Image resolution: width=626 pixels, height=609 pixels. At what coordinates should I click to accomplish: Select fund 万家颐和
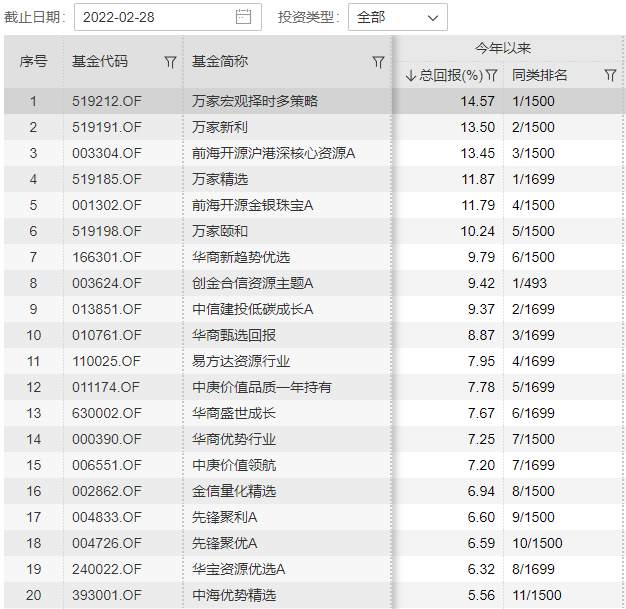tap(220, 231)
